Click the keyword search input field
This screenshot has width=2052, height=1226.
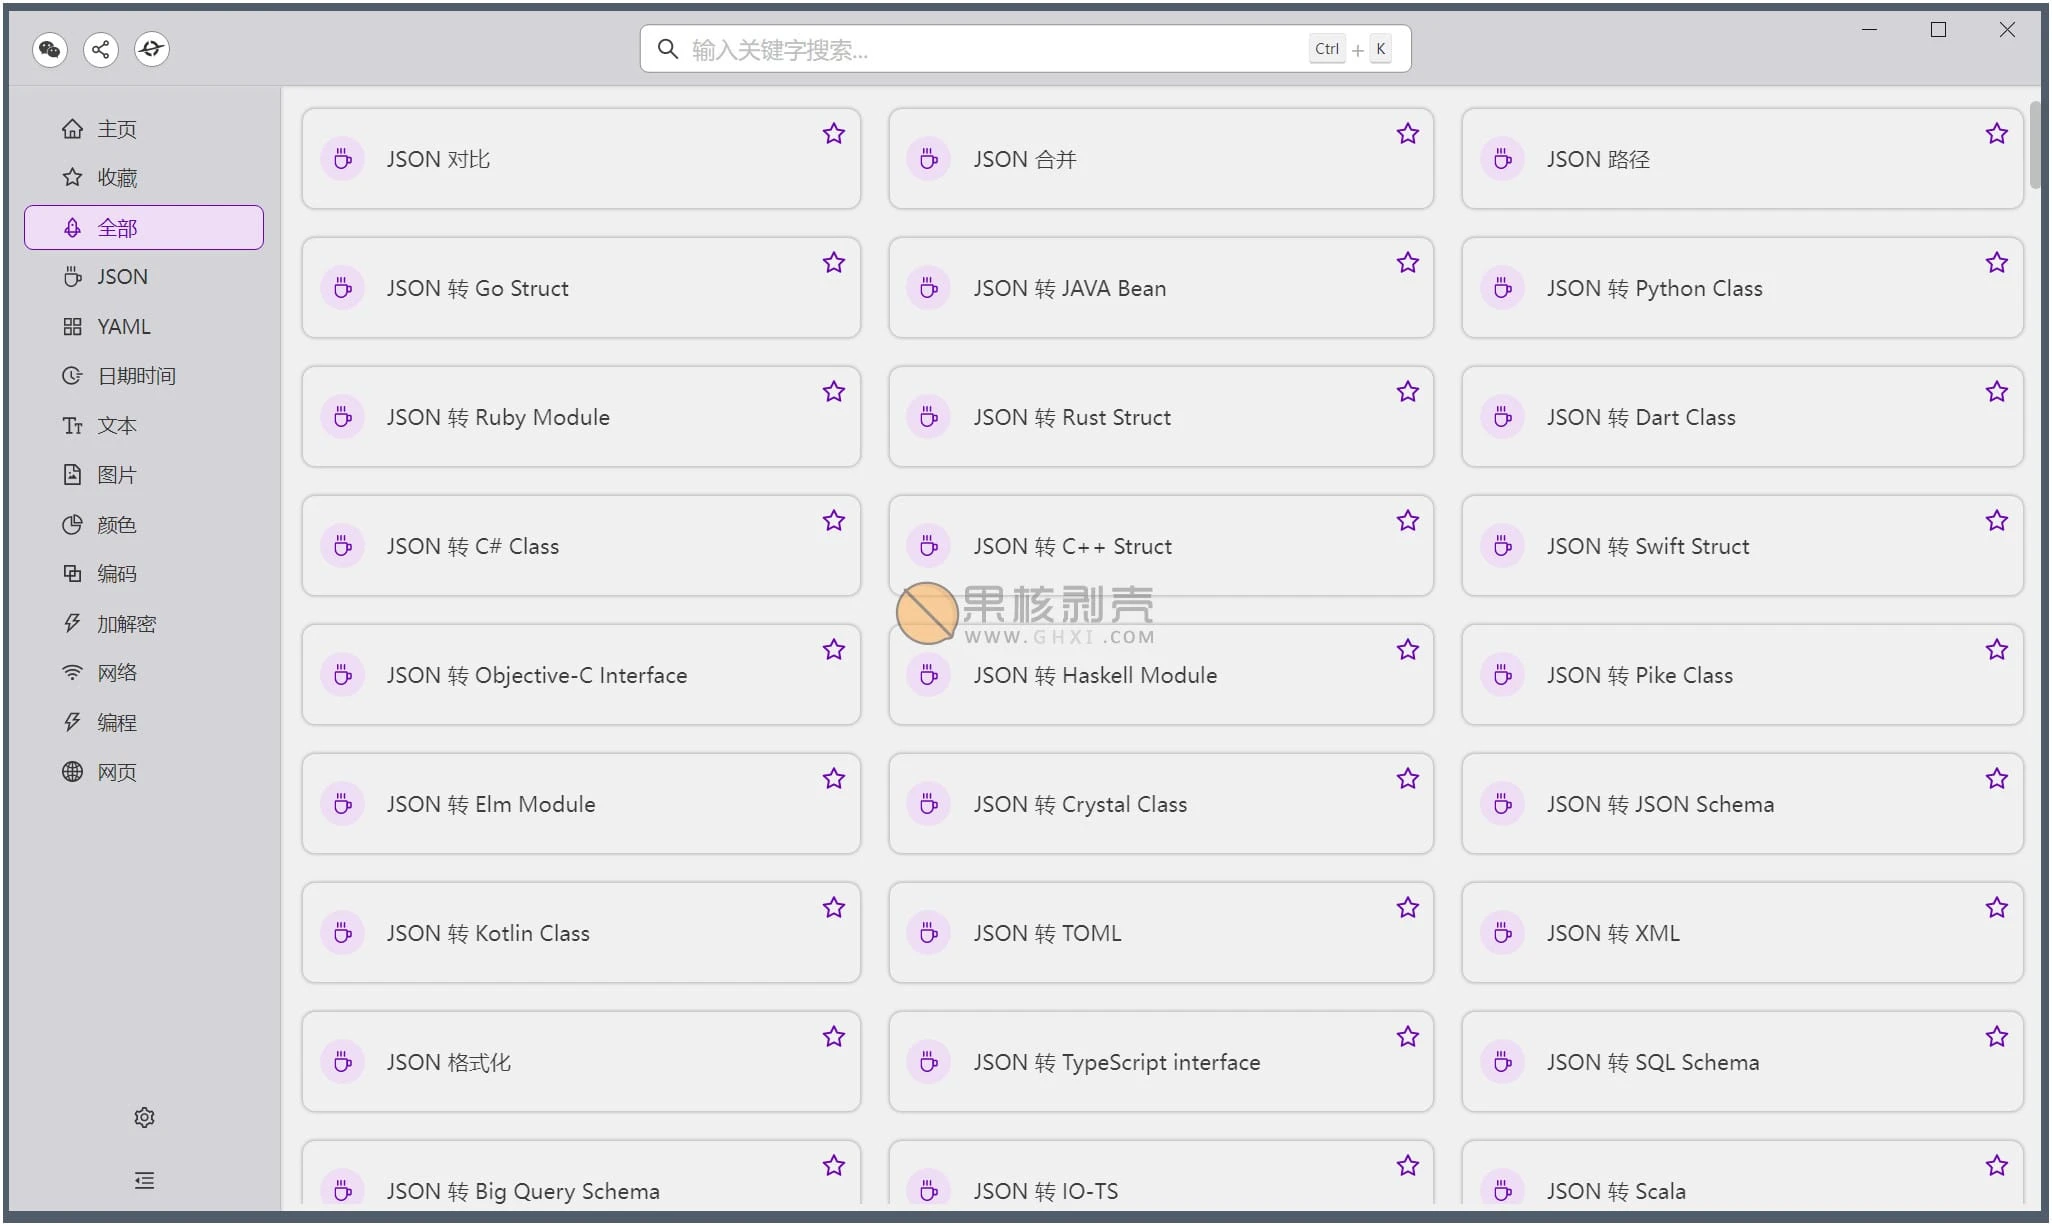click(x=990, y=49)
